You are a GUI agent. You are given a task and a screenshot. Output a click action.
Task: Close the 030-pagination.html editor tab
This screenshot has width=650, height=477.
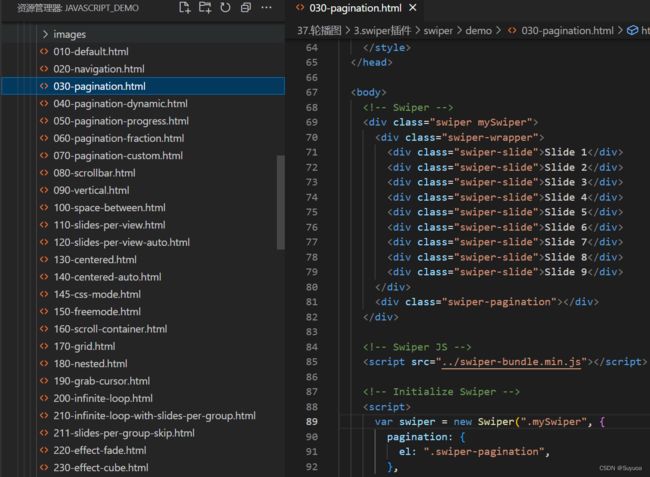[412, 8]
